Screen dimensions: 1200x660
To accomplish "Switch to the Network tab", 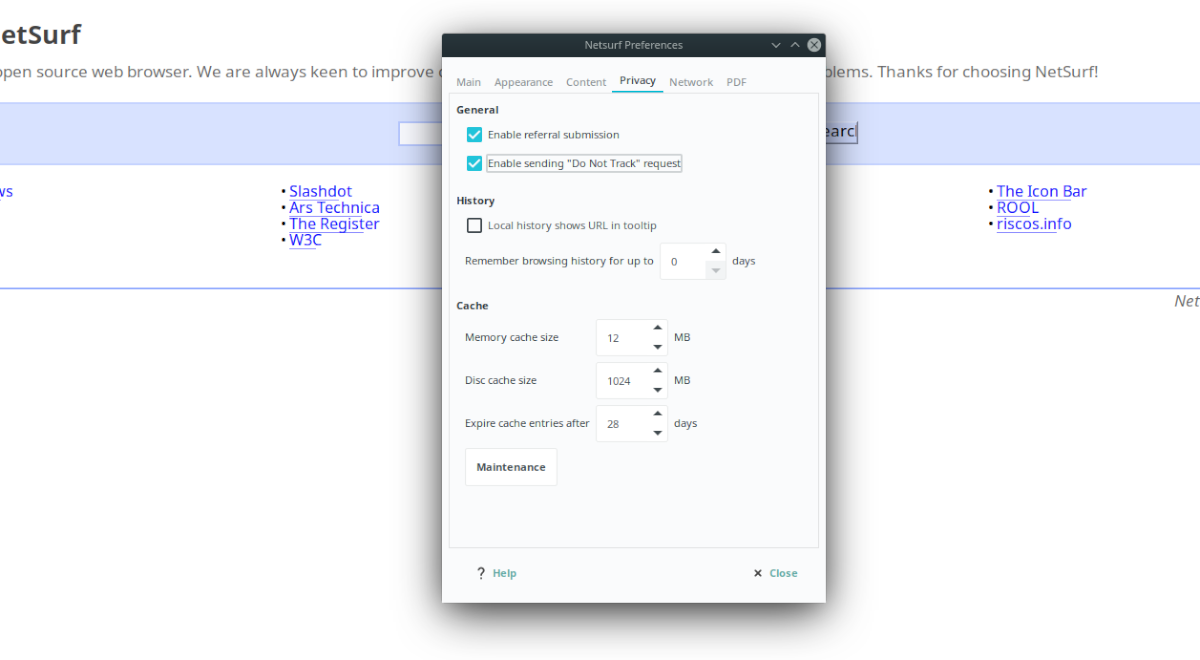I will pos(691,82).
